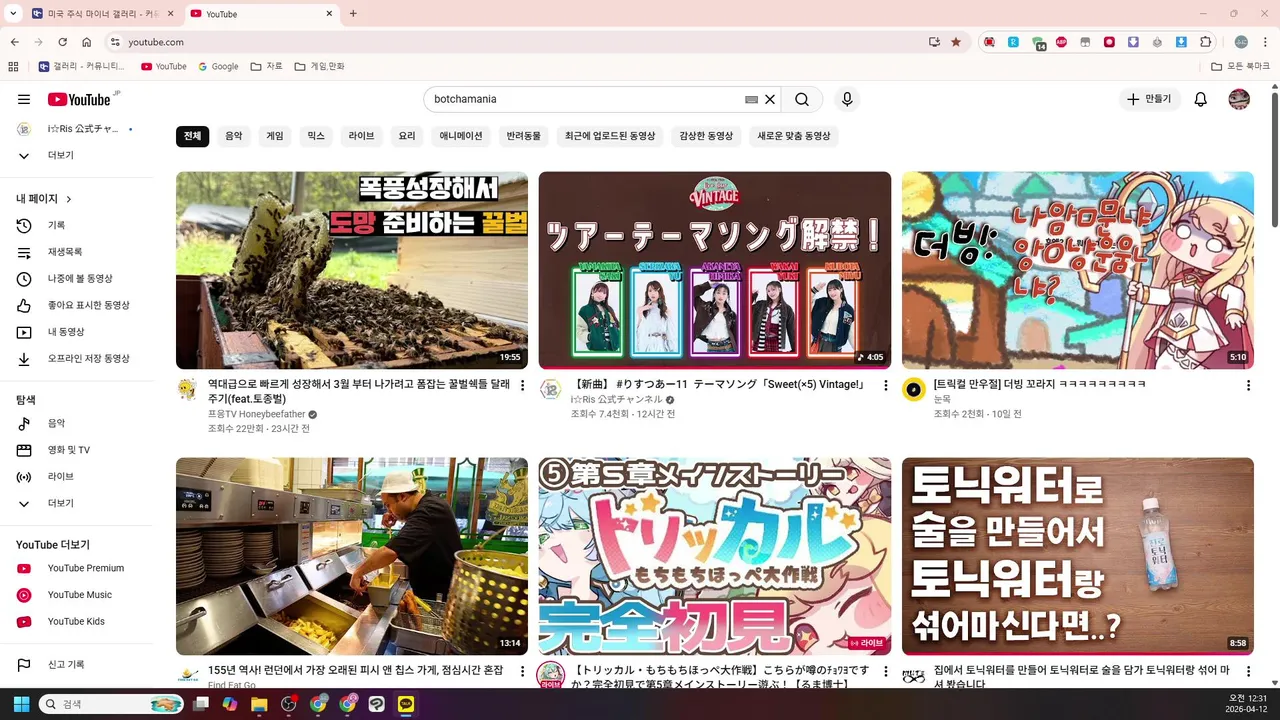Go to the YouTube home logo
1280x720 pixels.
[79, 99]
